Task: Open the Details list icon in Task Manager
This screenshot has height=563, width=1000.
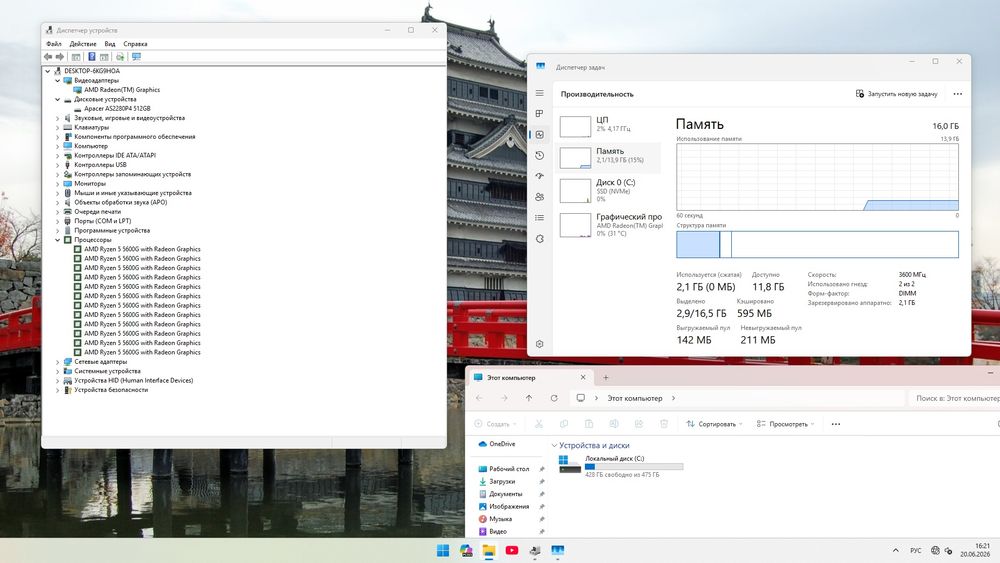Action: point(540,218)
